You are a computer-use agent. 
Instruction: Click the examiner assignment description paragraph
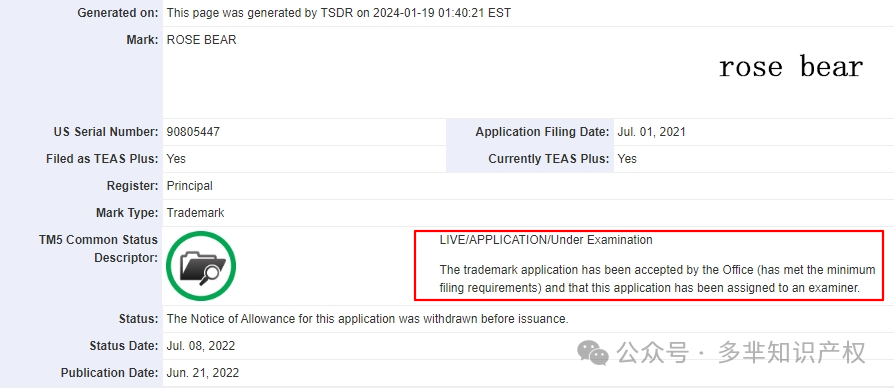click(657, 279)
